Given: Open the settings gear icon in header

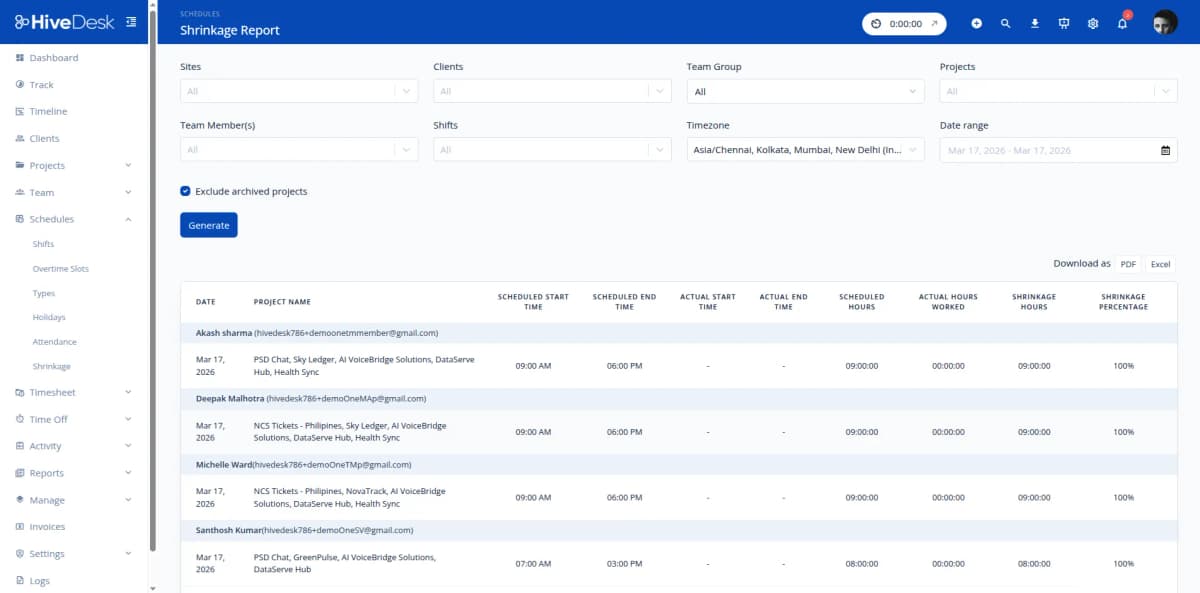Looking at the screenshot, I should pos(1093,23).
